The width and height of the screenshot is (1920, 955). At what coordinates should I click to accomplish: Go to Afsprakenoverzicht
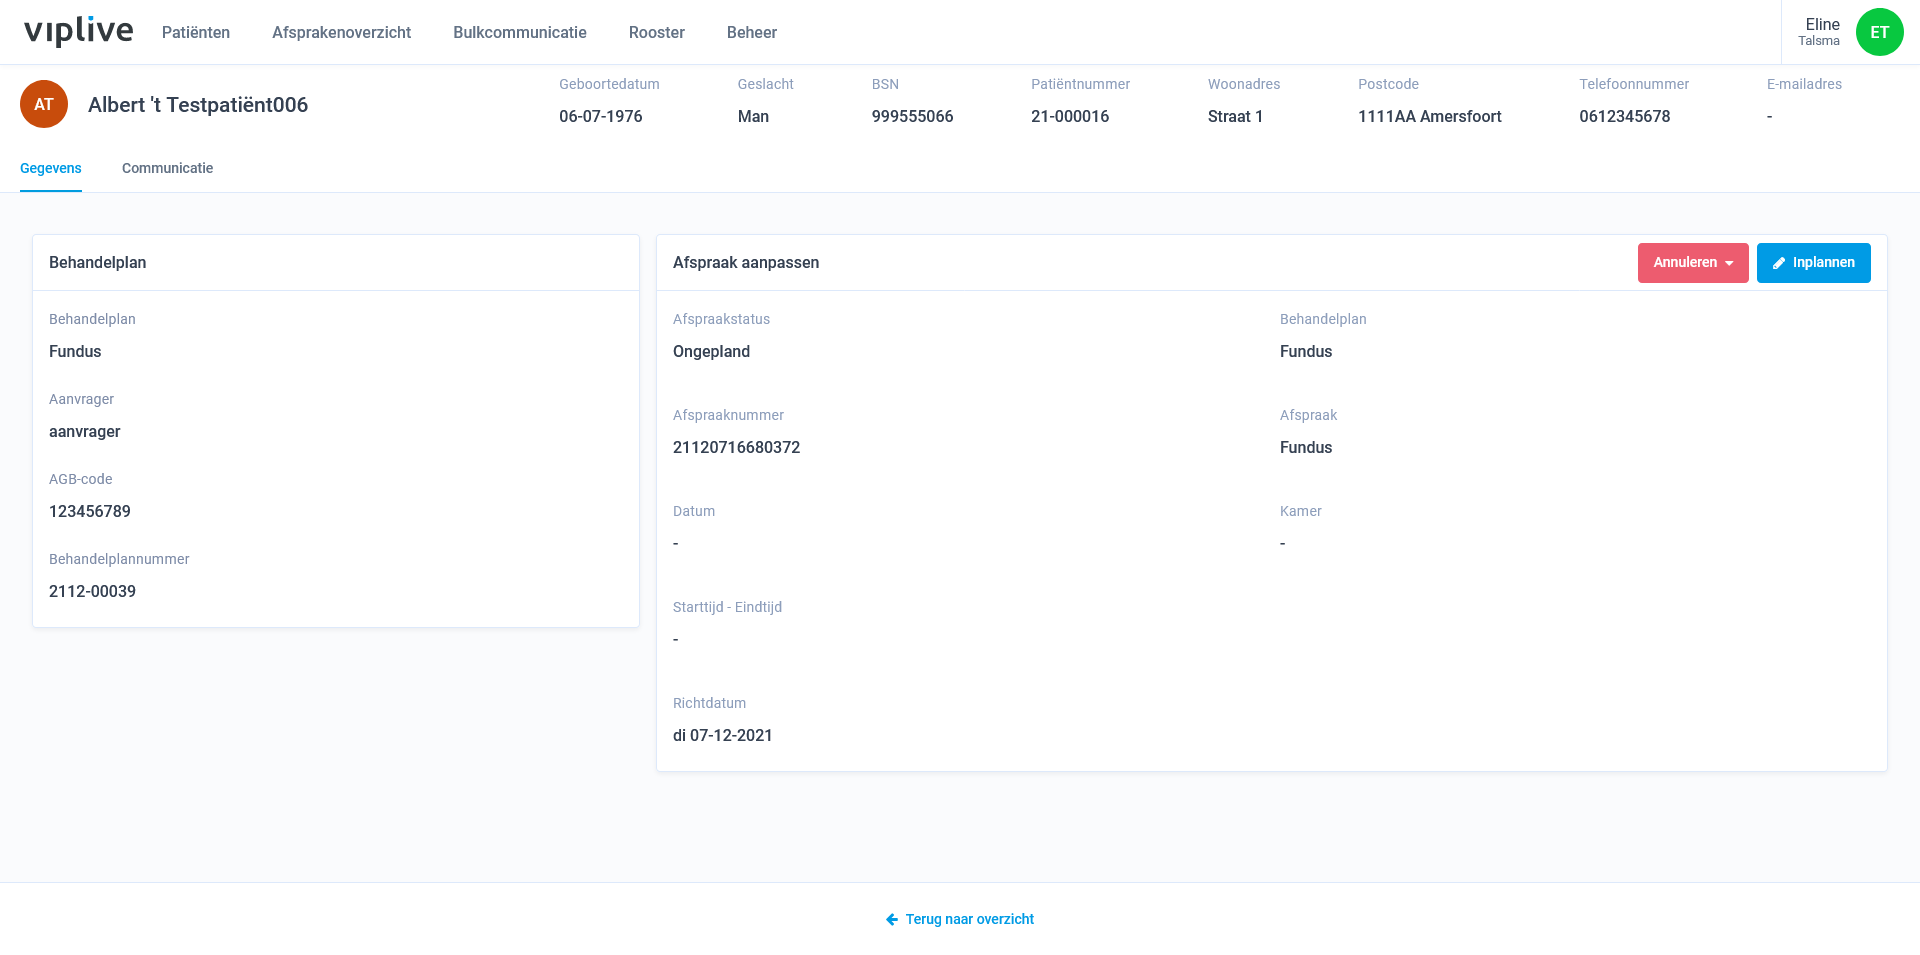[x=341, y=32]
